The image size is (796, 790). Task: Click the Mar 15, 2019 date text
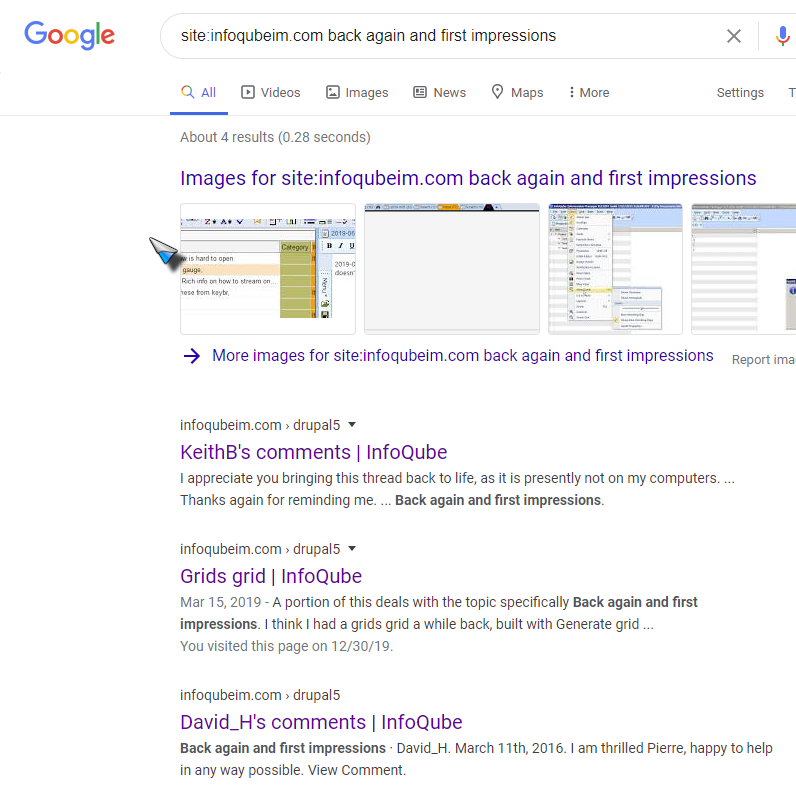[220, 602]
